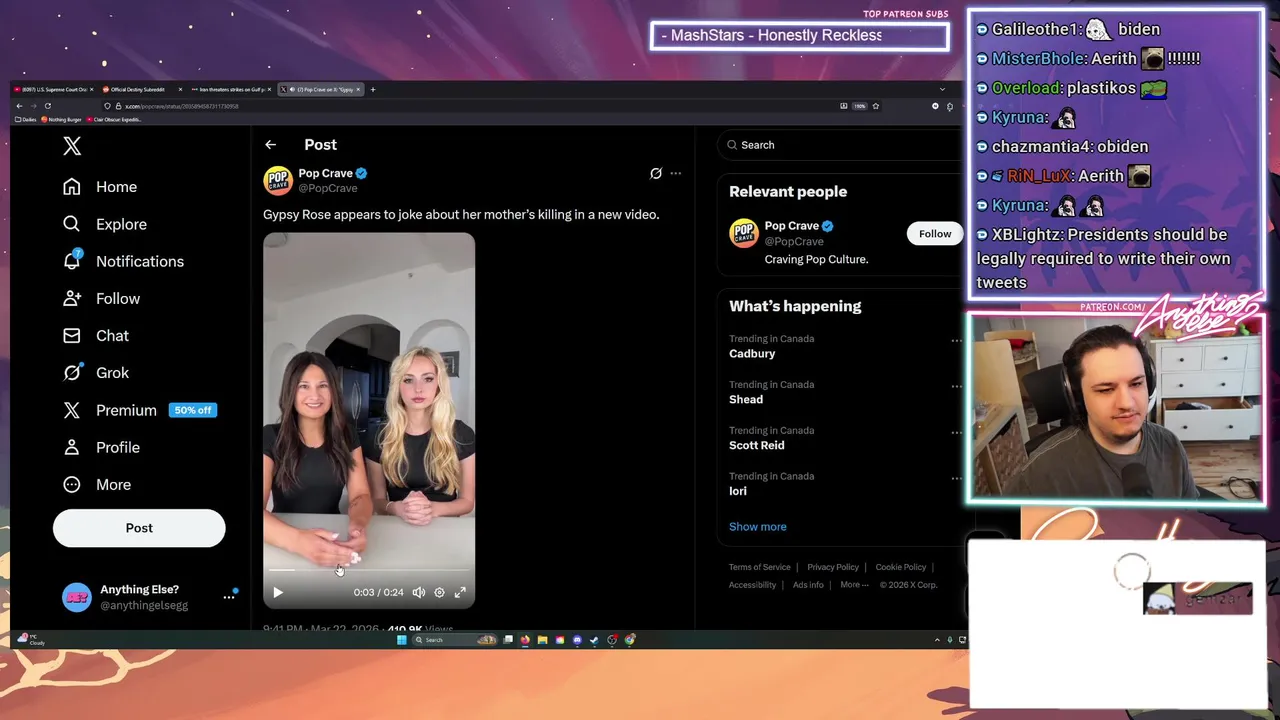Open more options for Scott Reid trend
Screen dimensions: 1280x720
pyautogui.click(x=956, y=432)
